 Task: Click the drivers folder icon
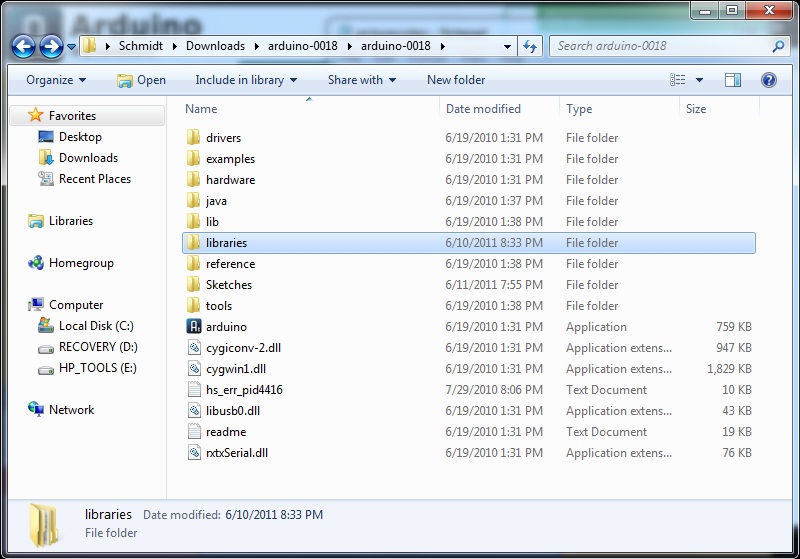point(193,137)
